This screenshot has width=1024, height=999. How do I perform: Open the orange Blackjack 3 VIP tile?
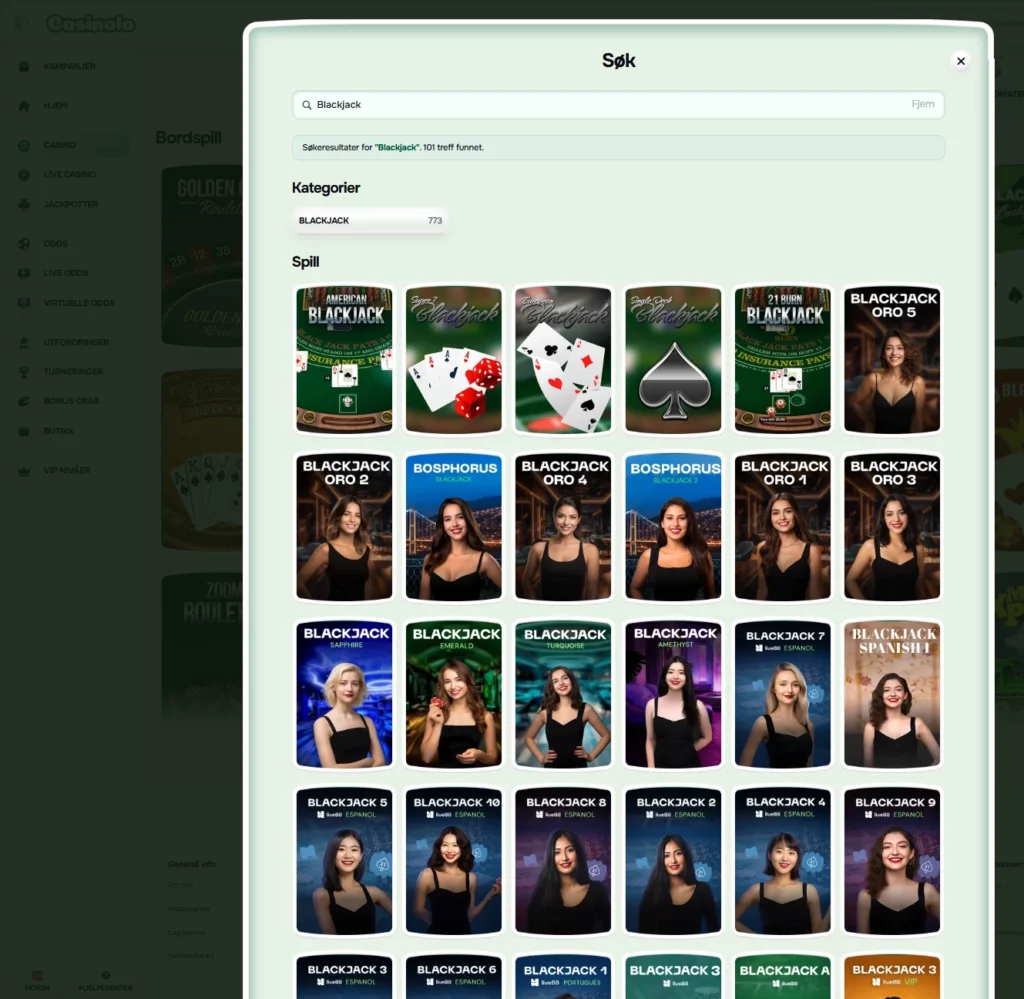click(x=892, y=977)
